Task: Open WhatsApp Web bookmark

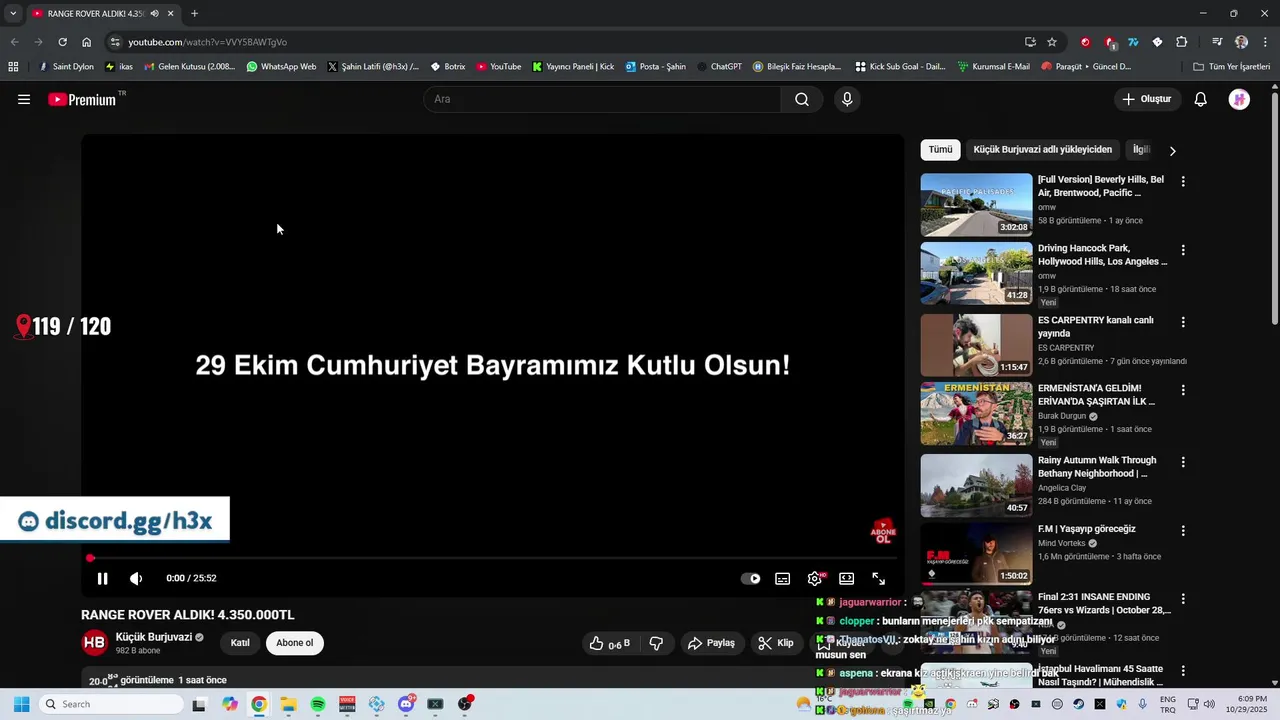Action: (281, 67)
